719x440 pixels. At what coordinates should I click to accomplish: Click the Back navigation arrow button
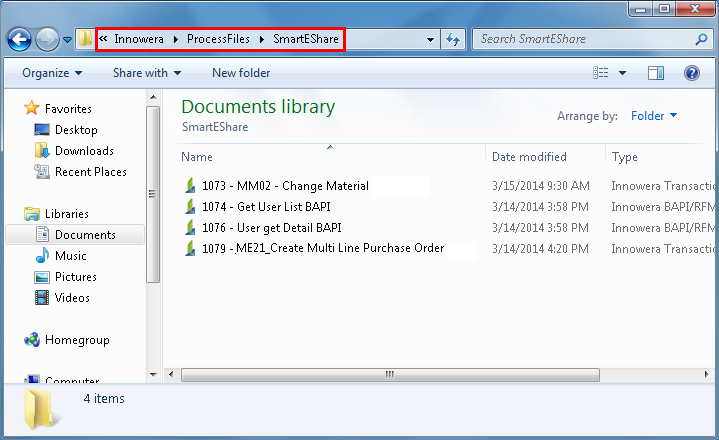pyautogui.click(x=20, y=40)
